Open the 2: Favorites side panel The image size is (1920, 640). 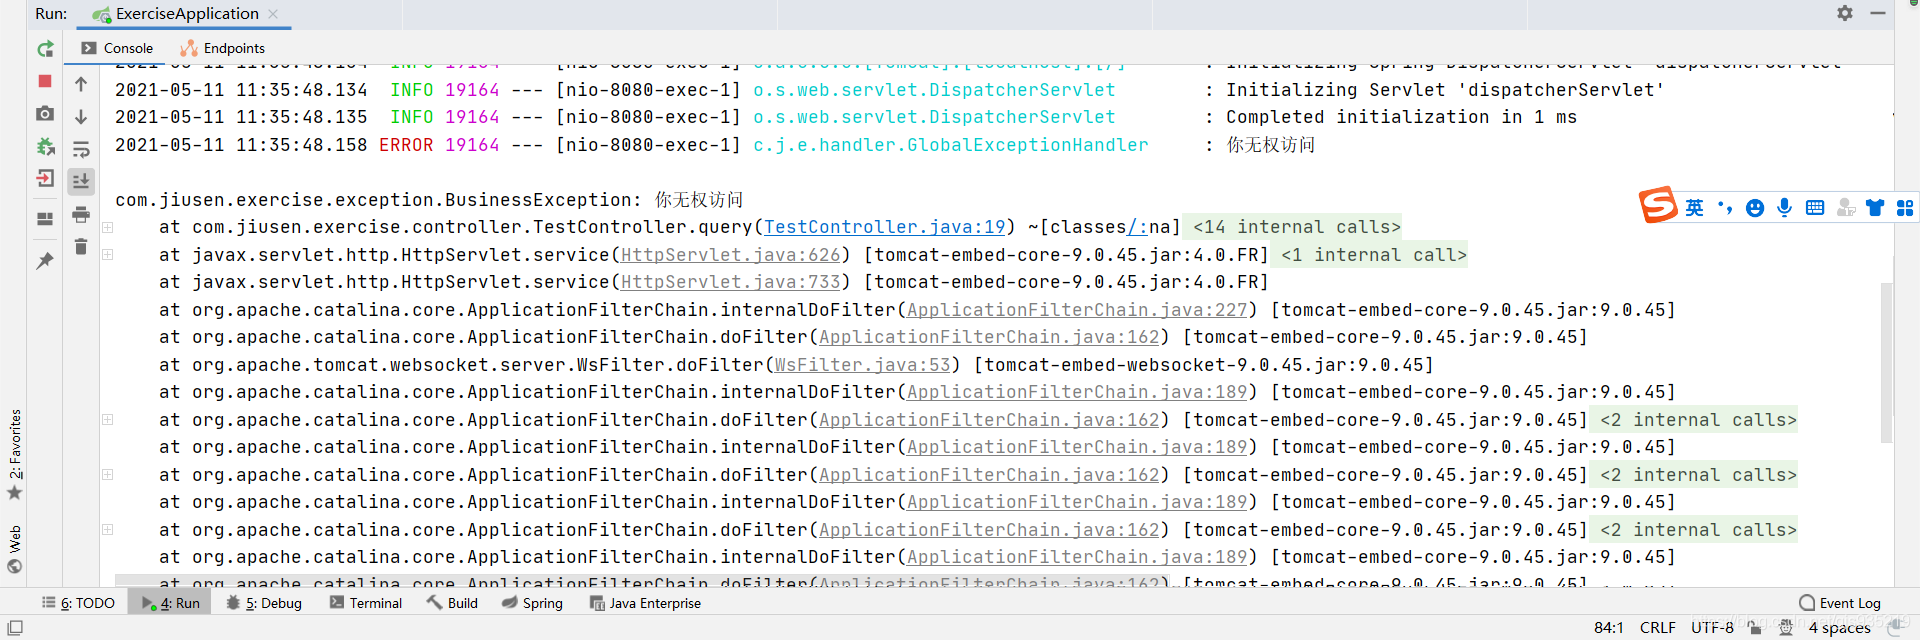pyautogui.click(x=15, y=455)
